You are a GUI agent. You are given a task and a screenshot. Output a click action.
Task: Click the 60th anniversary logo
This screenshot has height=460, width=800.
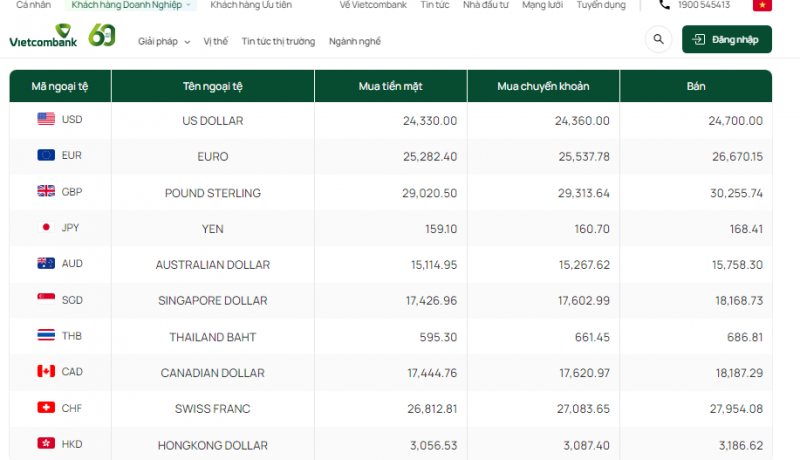coord(102,36)
